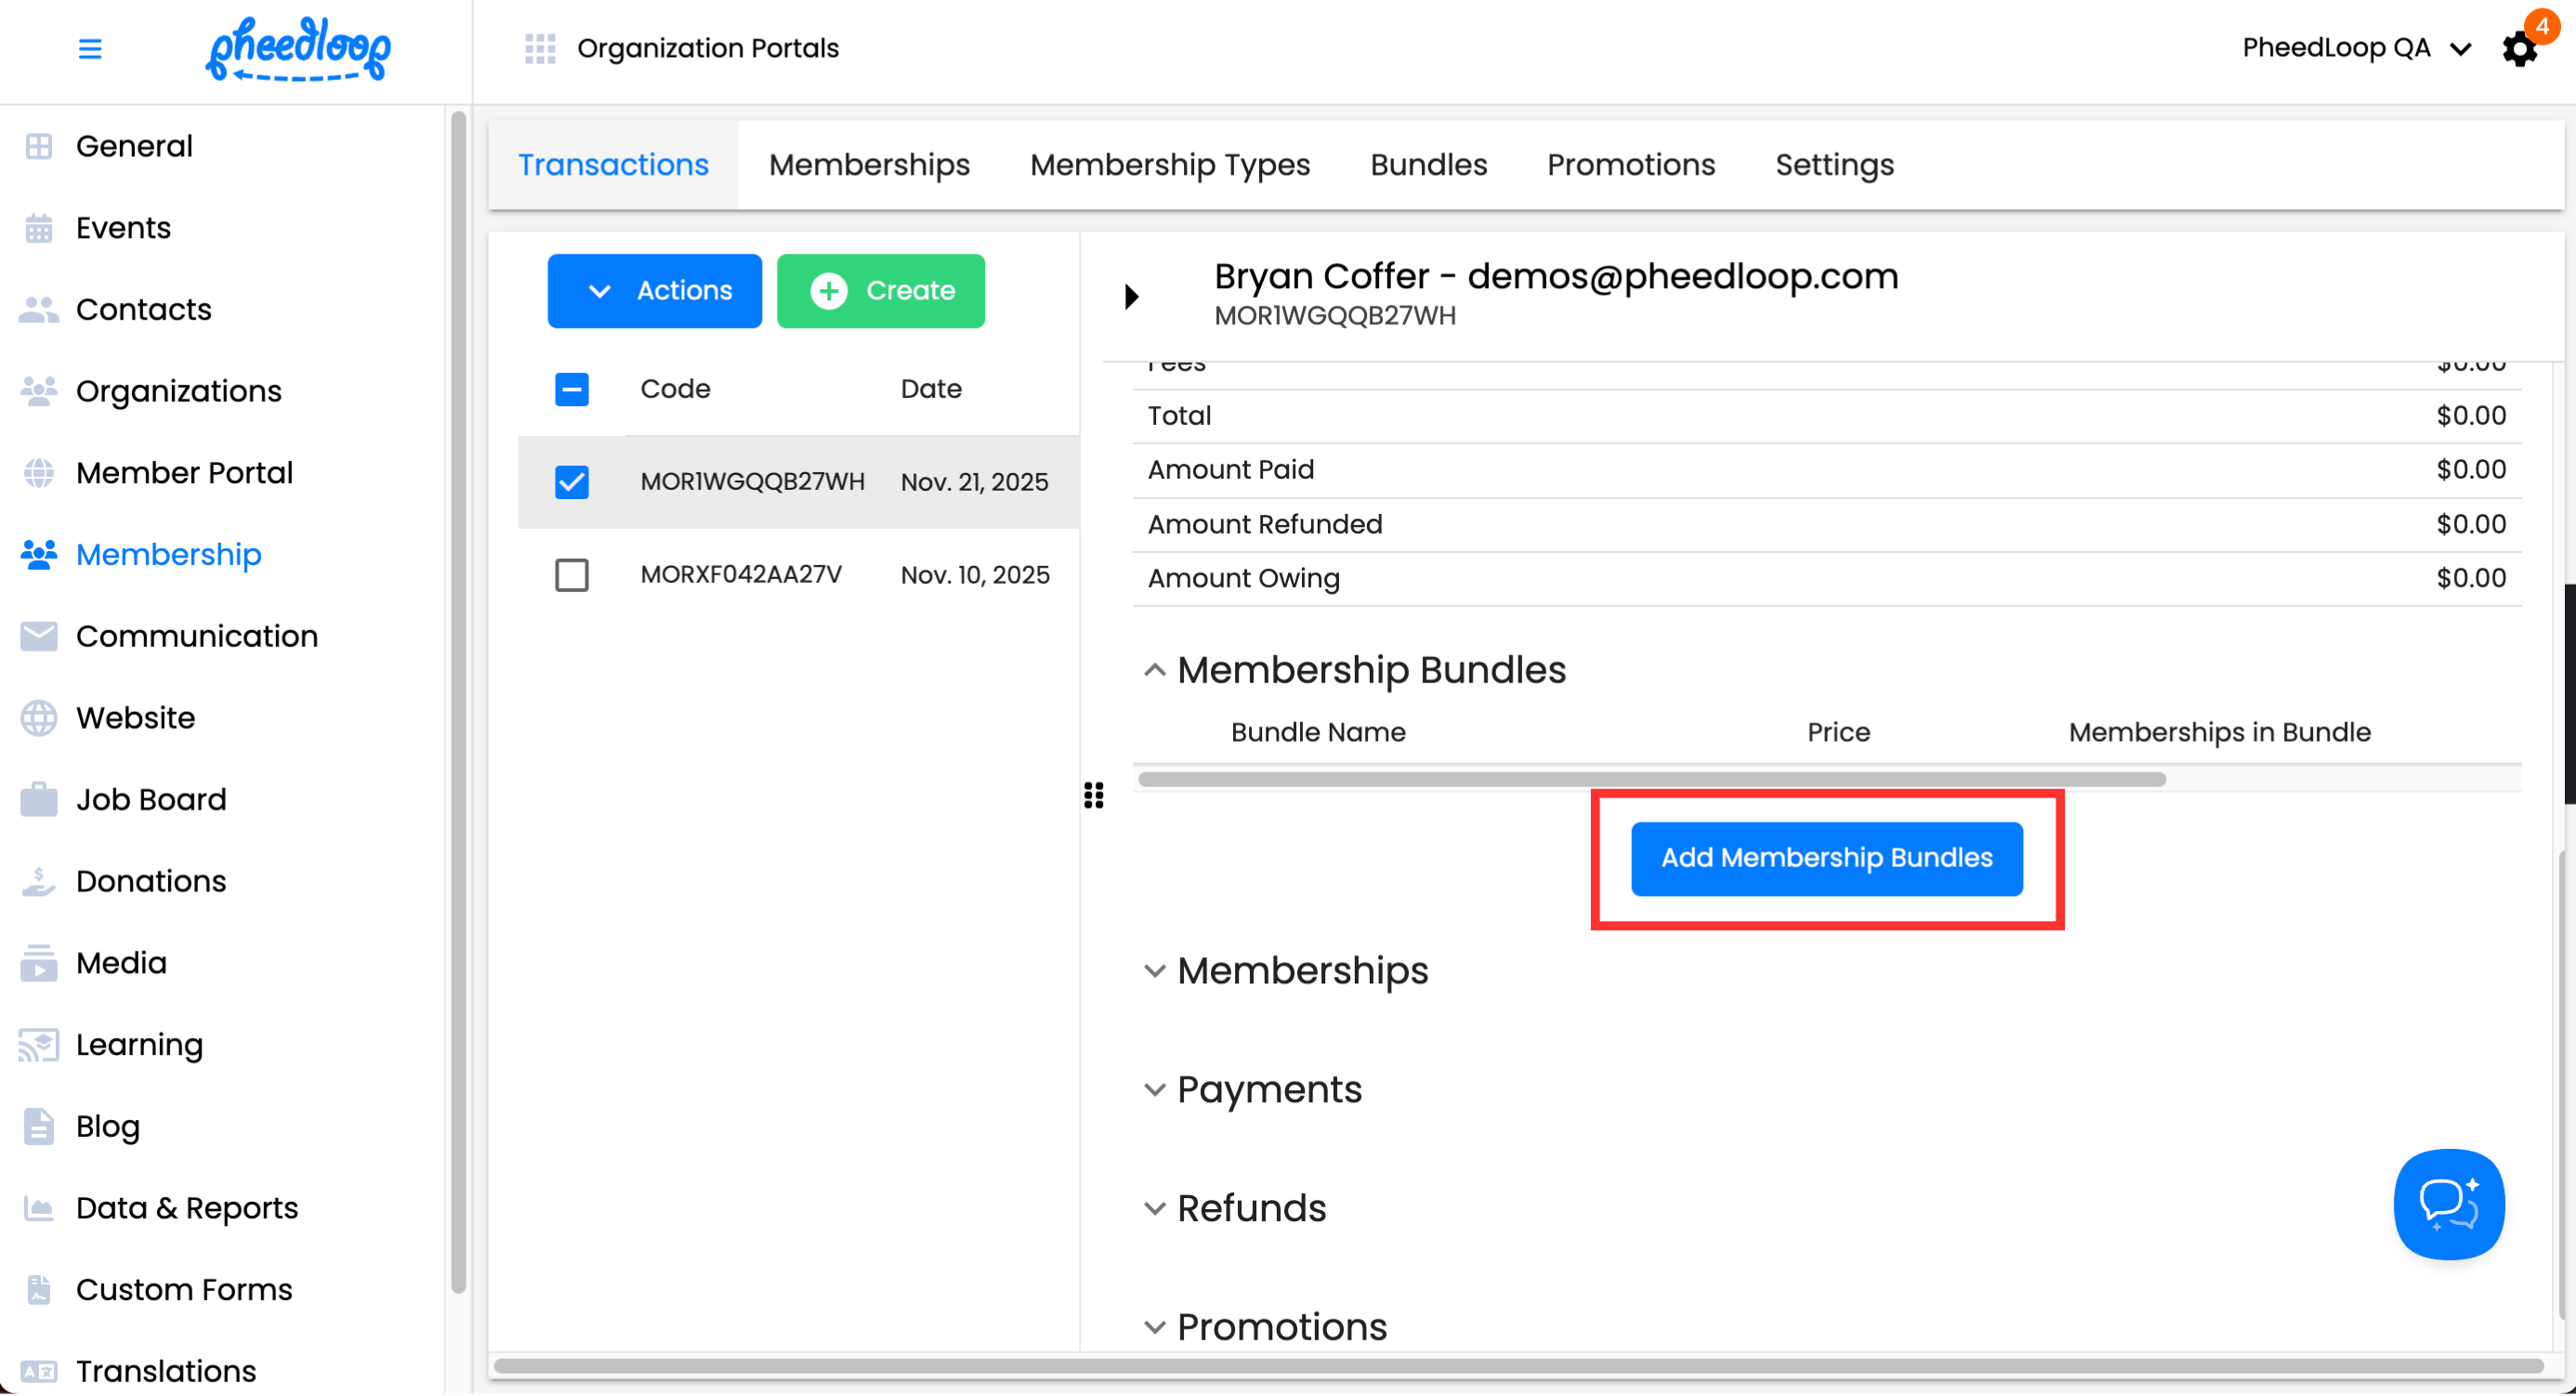This screenshot has width=2576, height=1396.
Task: Open the Actions dropdown
Action: 654,291
